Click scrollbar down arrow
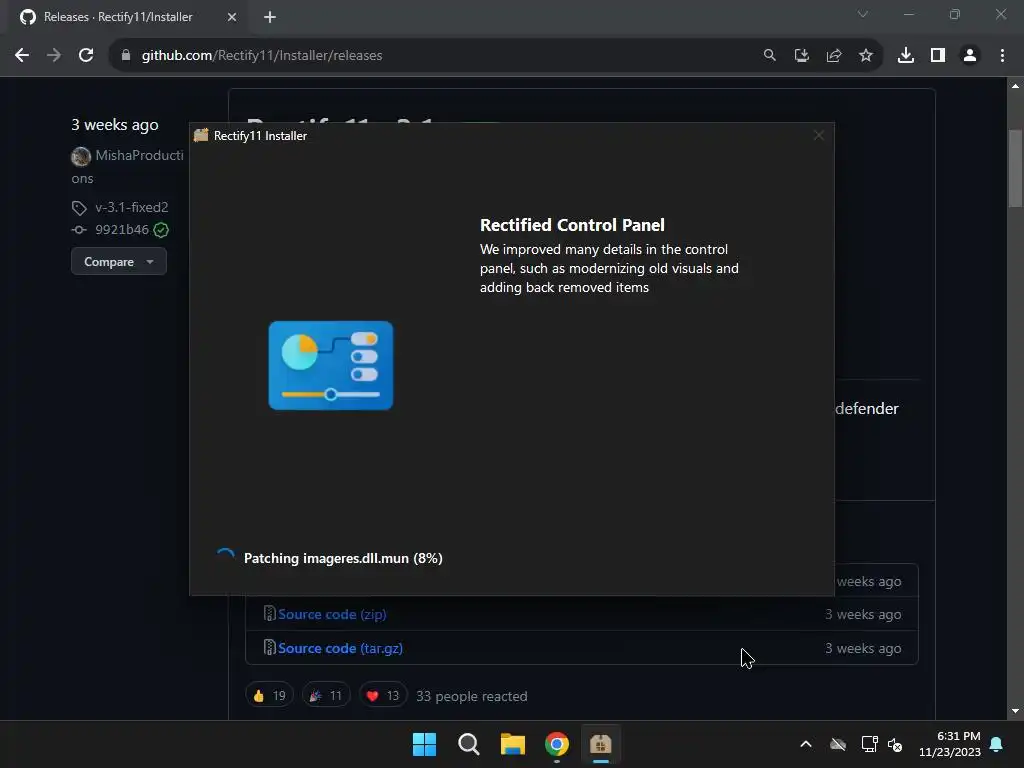This screenshot has height=768, width=1024. 1015,711
